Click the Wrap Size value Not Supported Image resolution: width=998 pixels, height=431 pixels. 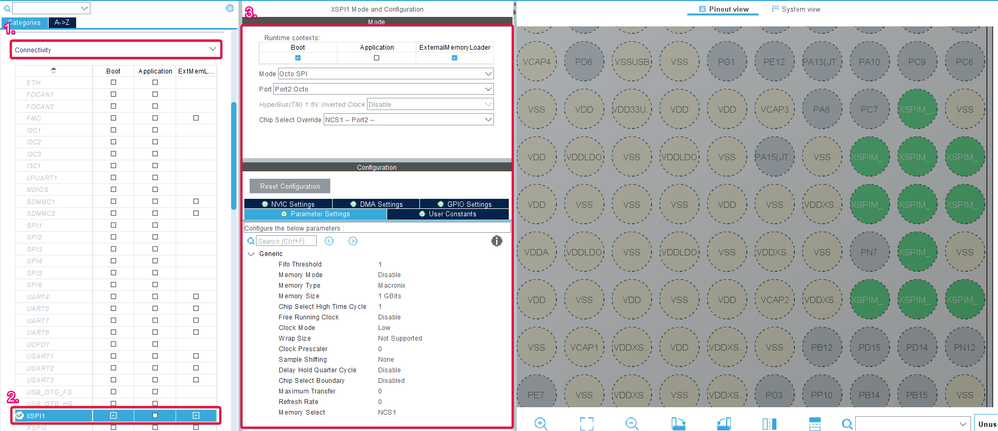(x=400, y=338)
